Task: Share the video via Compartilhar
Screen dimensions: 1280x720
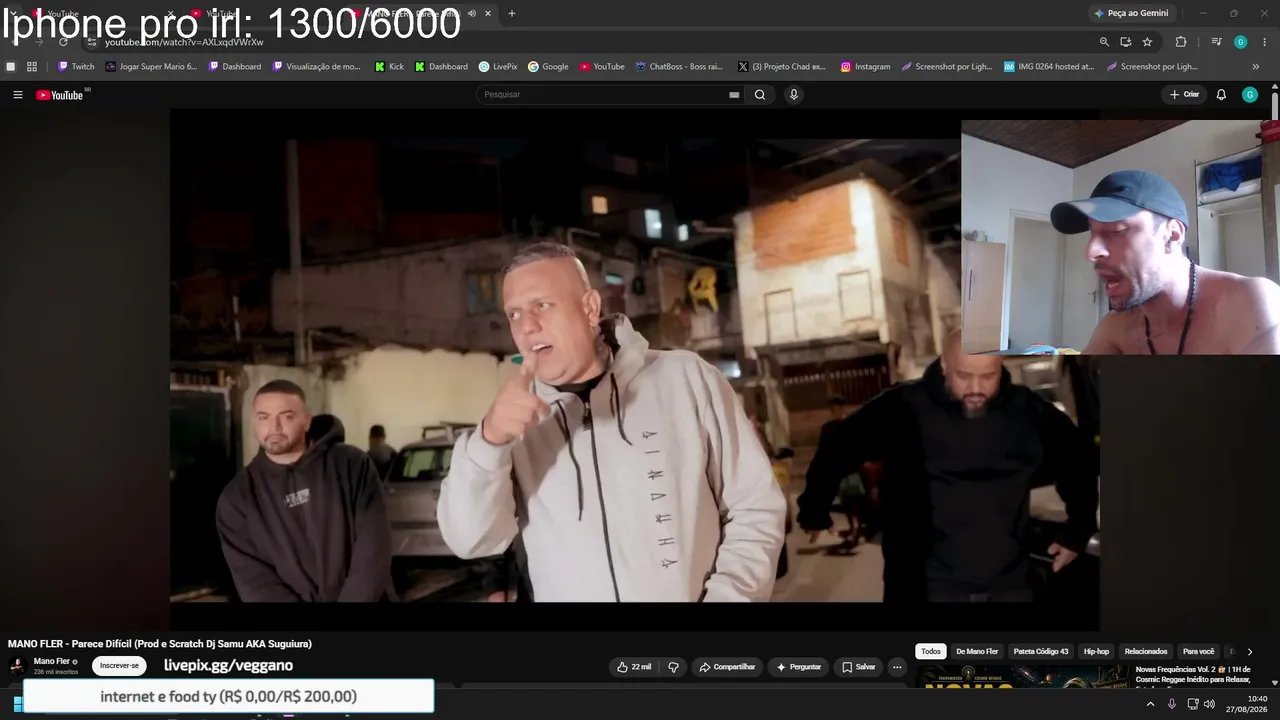Action: click(x=727, y=667)
